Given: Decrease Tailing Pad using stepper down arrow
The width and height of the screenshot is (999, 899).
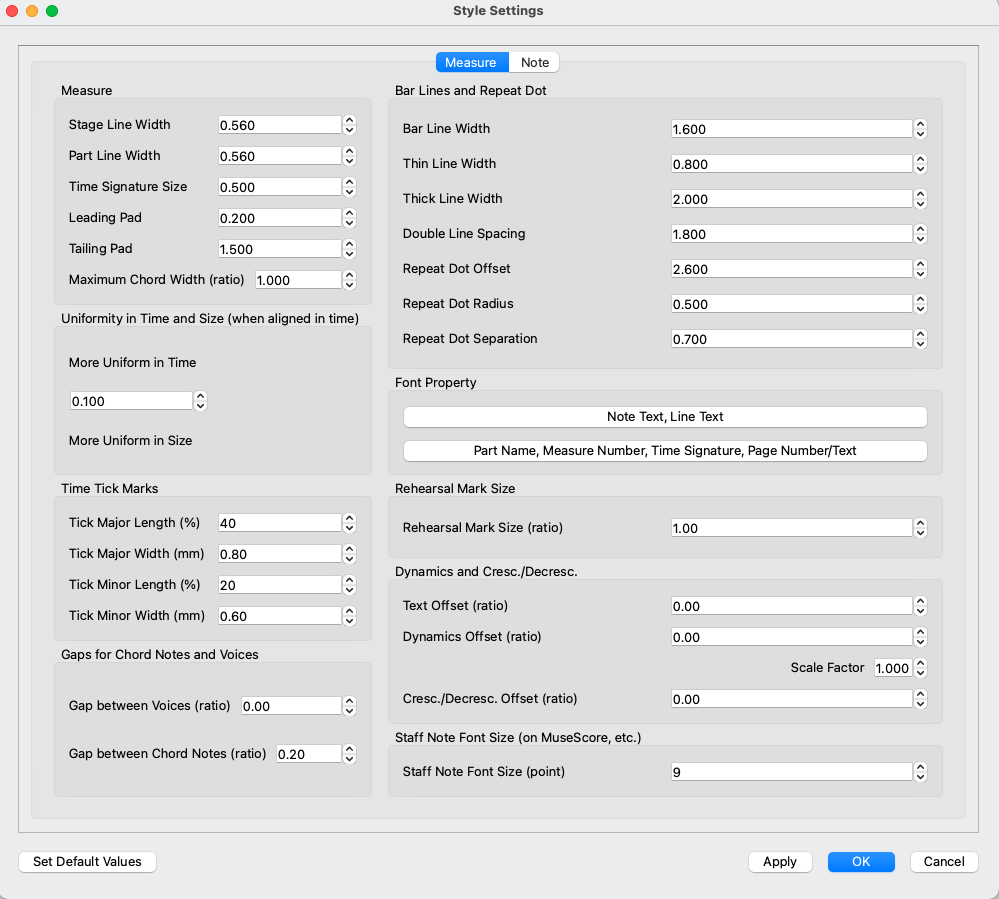Looking at the screenshot, I should click(x=349, y=253).
